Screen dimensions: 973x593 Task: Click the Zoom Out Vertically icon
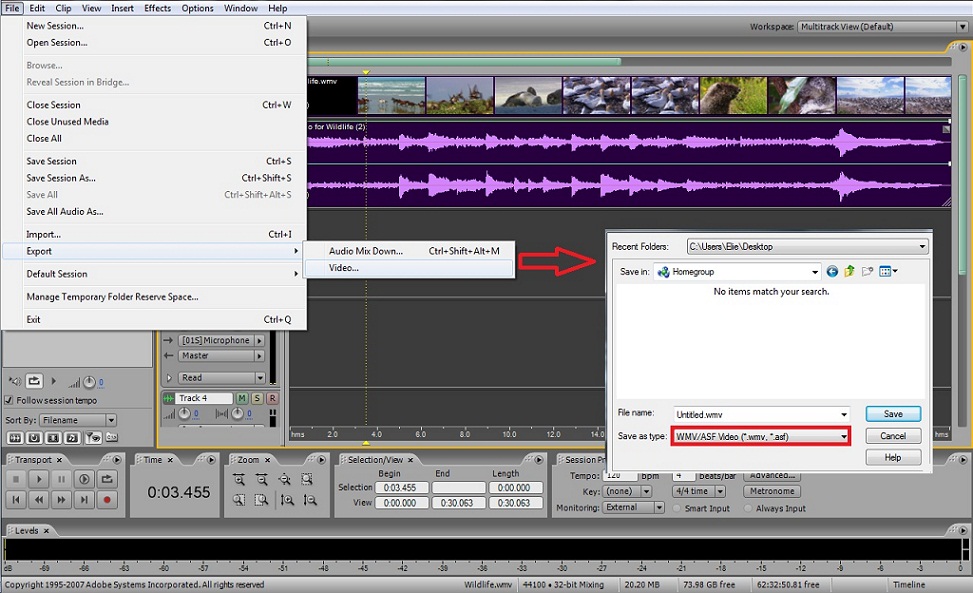[310, 499]
